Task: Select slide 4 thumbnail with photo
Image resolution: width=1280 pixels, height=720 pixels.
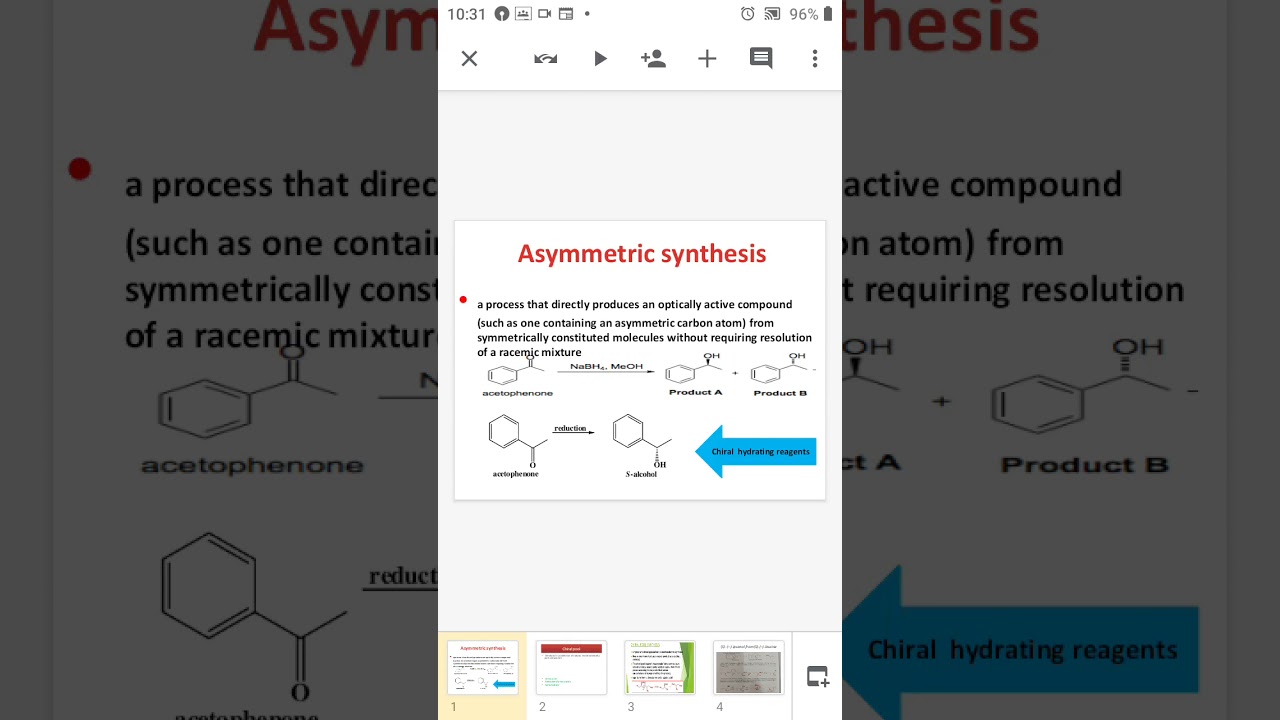Action: [x=748, y=667]
